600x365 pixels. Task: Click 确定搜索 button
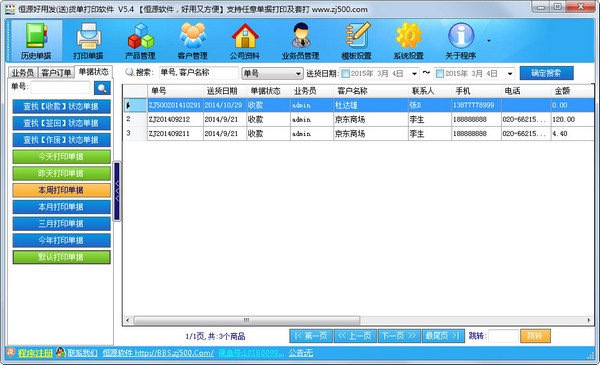pos(546,73)
